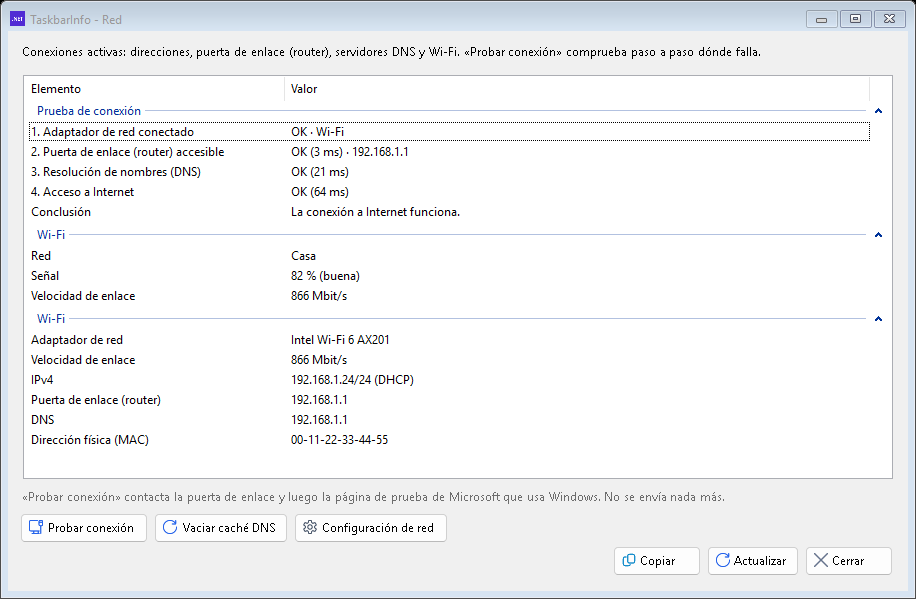The image size is (916, 599).
Task: Copy the info with the Copiar button
Action: (657, 561)
